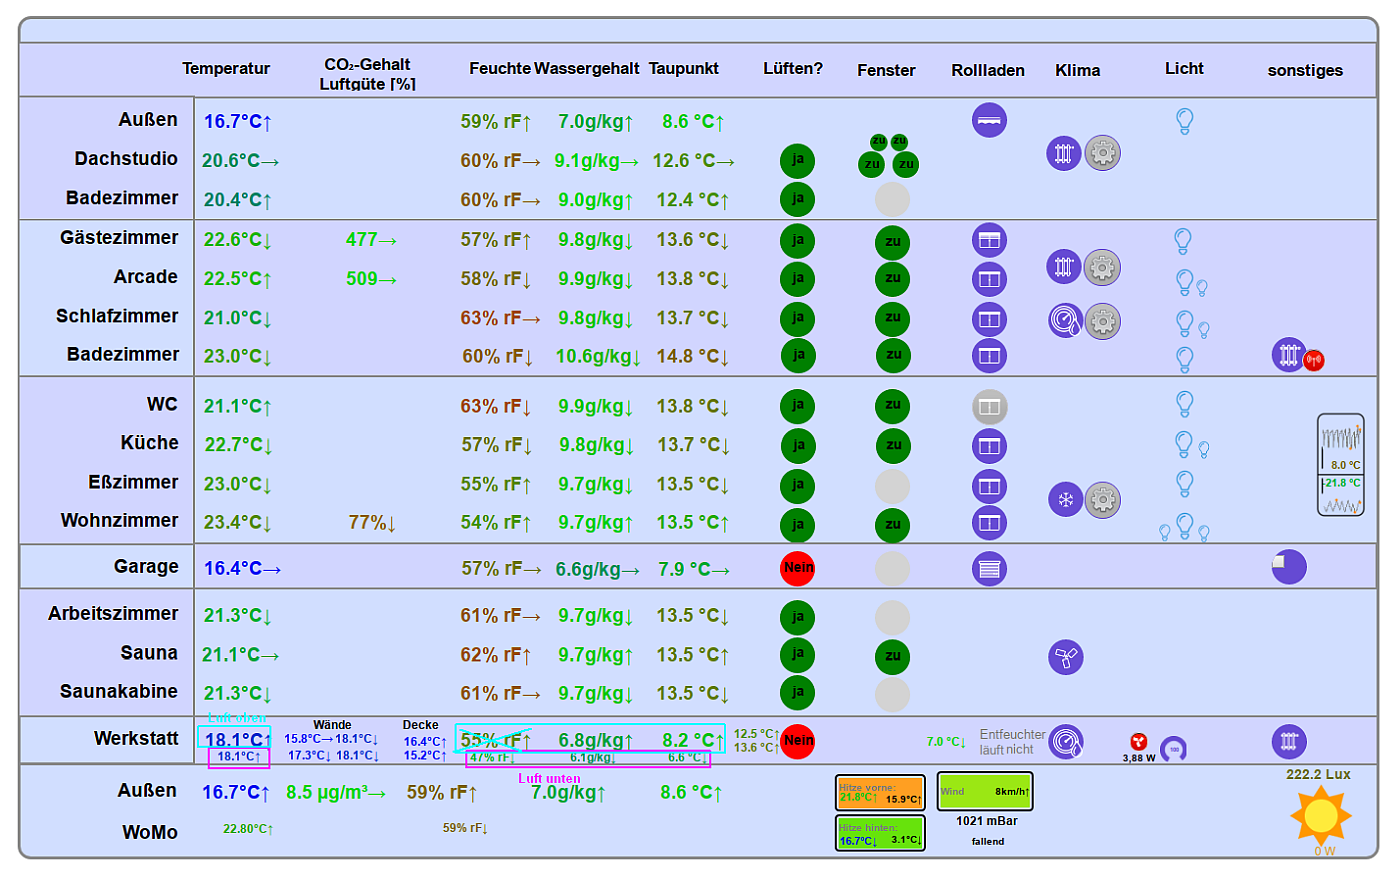Screen dimensions: 1400x879
Task: Click the green ja indicator for Wohnzimmer
Action: [798, 525]
